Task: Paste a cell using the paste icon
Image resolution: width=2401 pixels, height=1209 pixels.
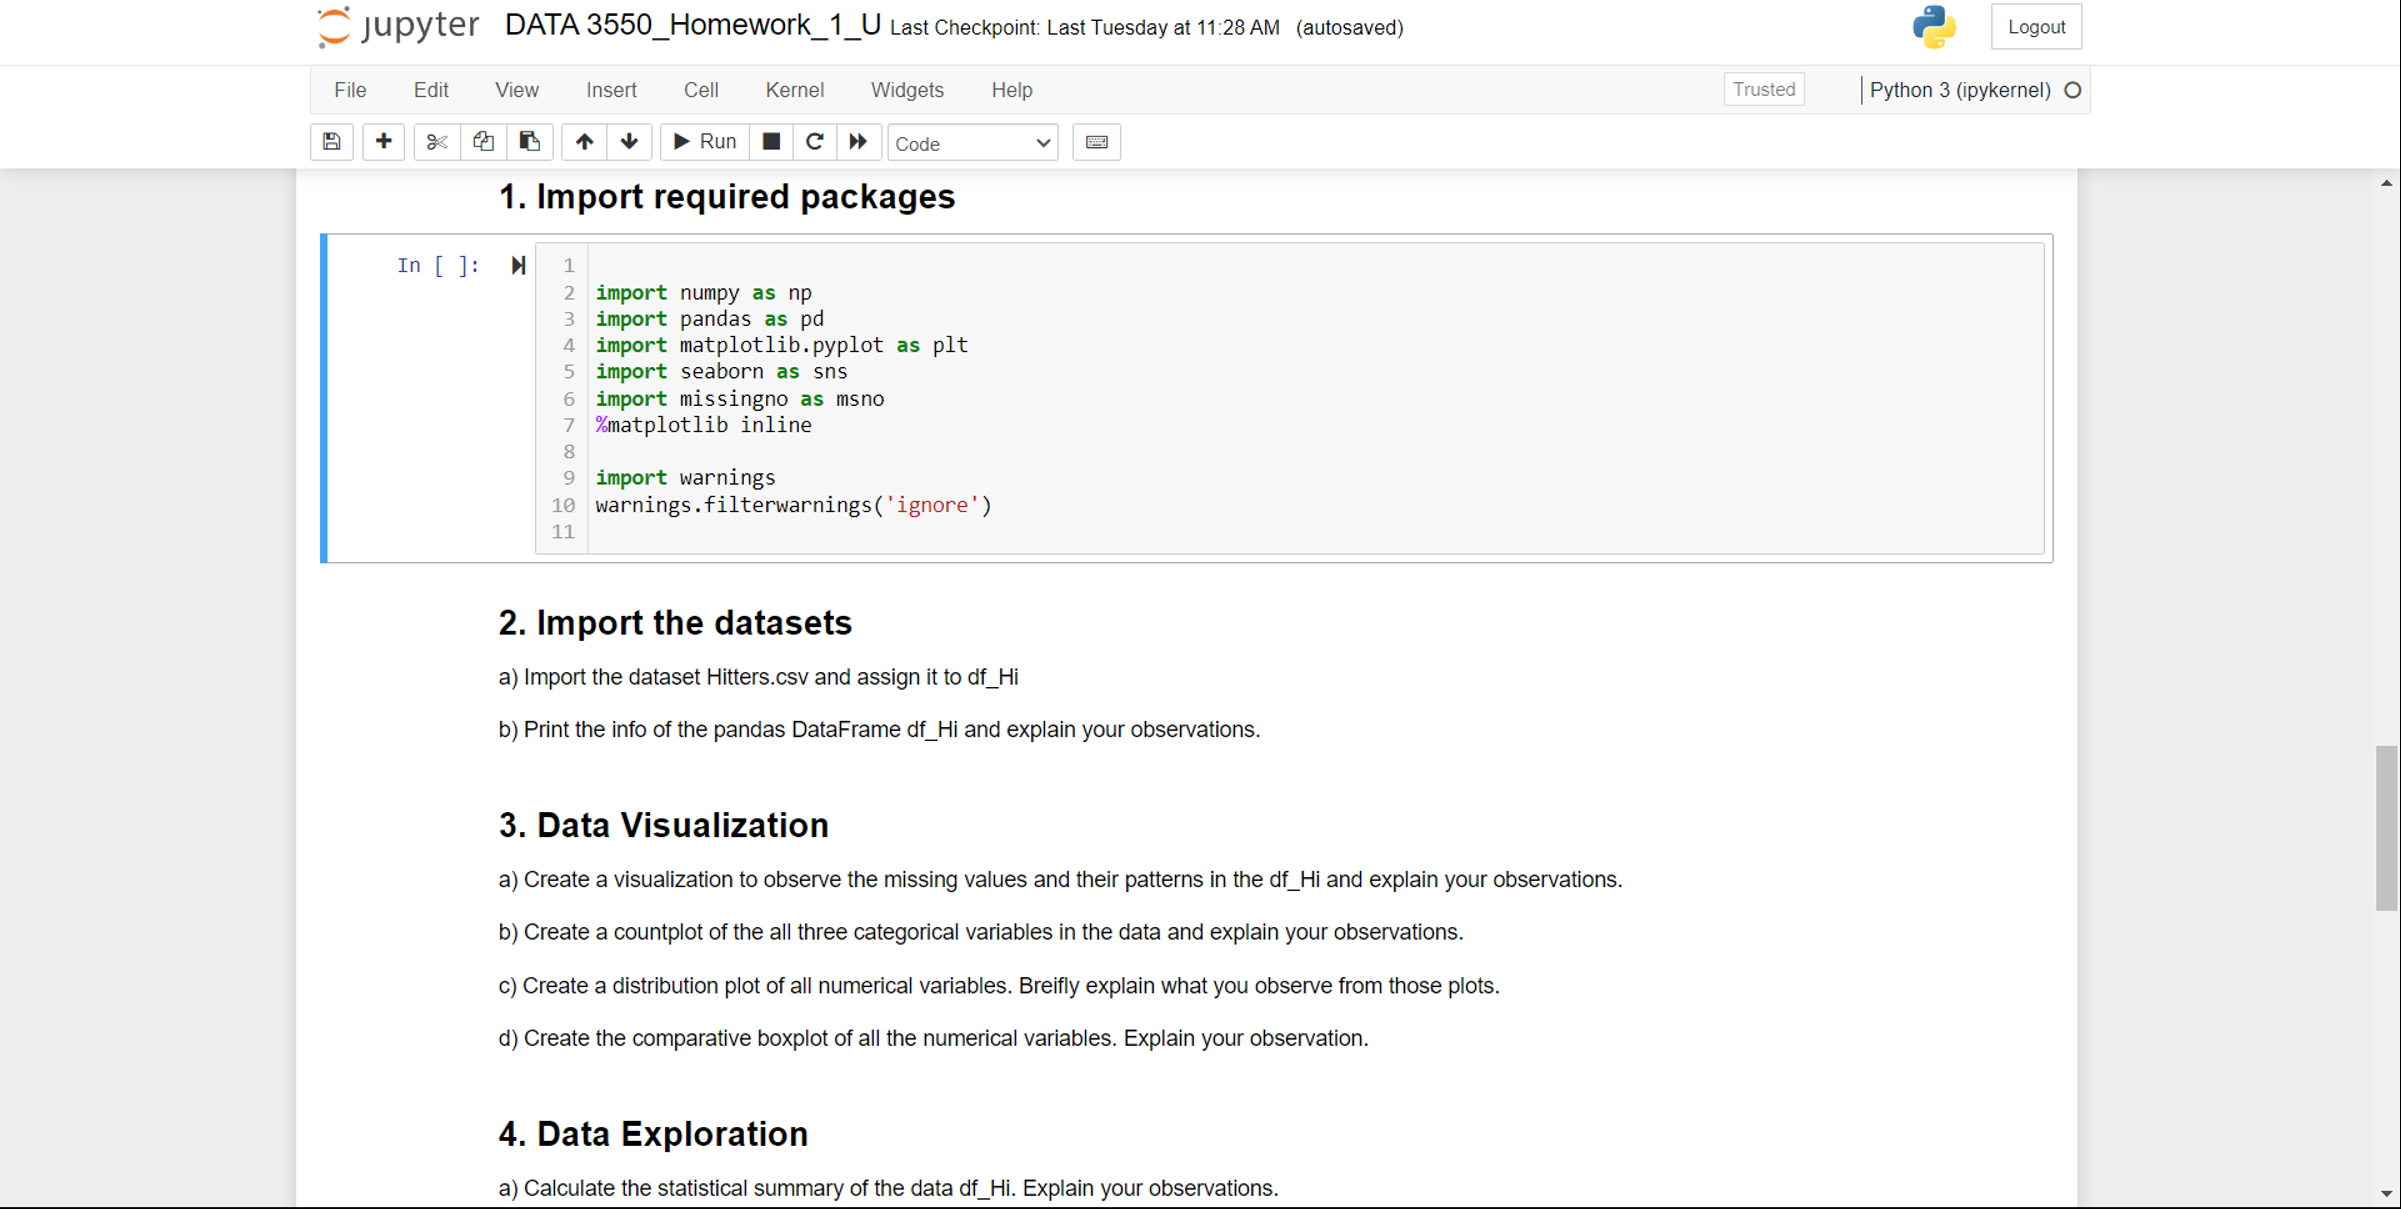Action: tap(530, 142)
